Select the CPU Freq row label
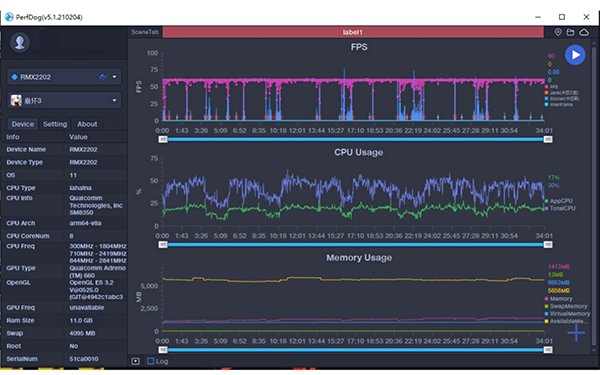Screen dimensions: 600x375 (x=20, y=246)
